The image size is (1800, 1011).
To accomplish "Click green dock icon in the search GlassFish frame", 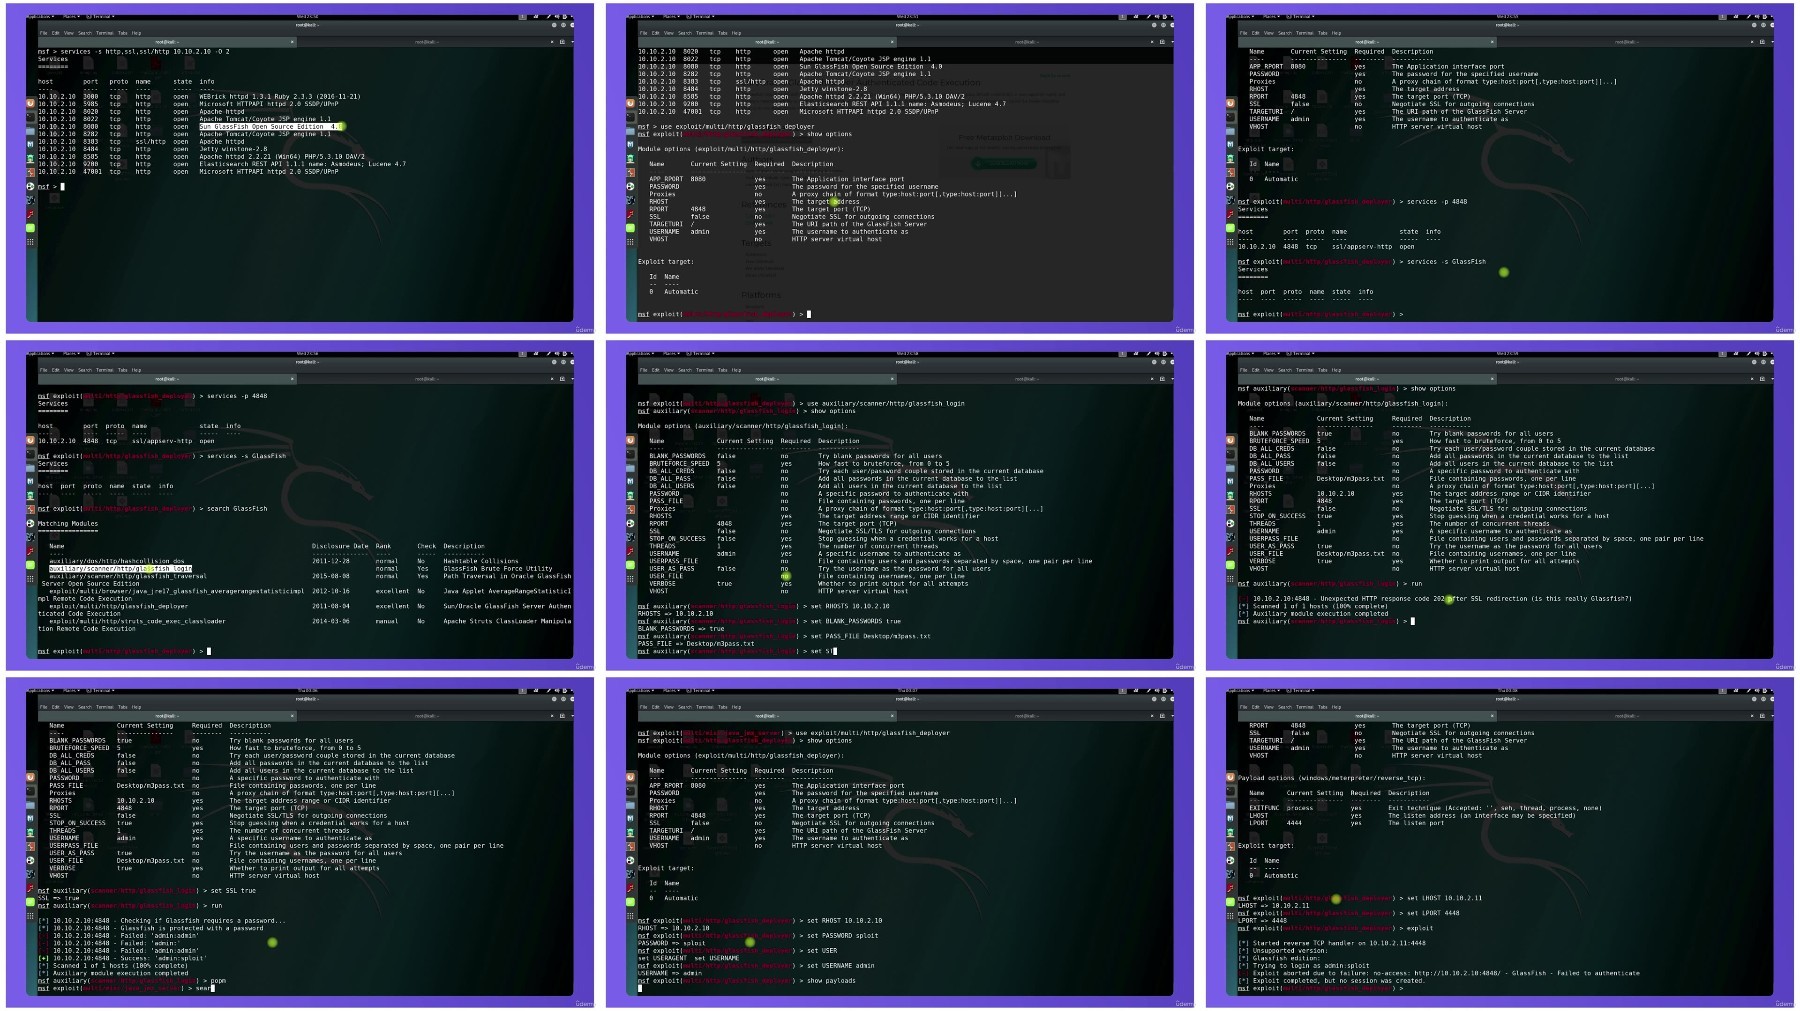I will click(x=31, y=565).
